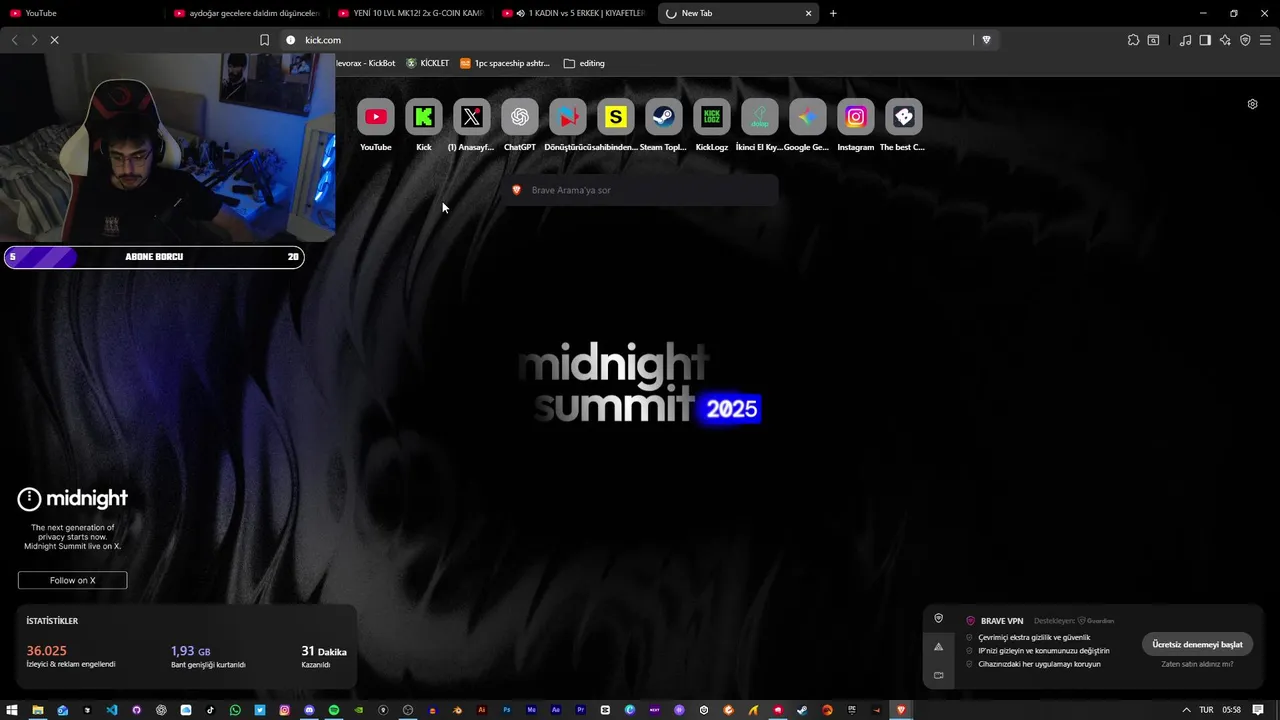Viewport: 1280px width, 720px height.
Task: Open the İkinci El dolap shortcut tile
Action: (x=760, y=117)
